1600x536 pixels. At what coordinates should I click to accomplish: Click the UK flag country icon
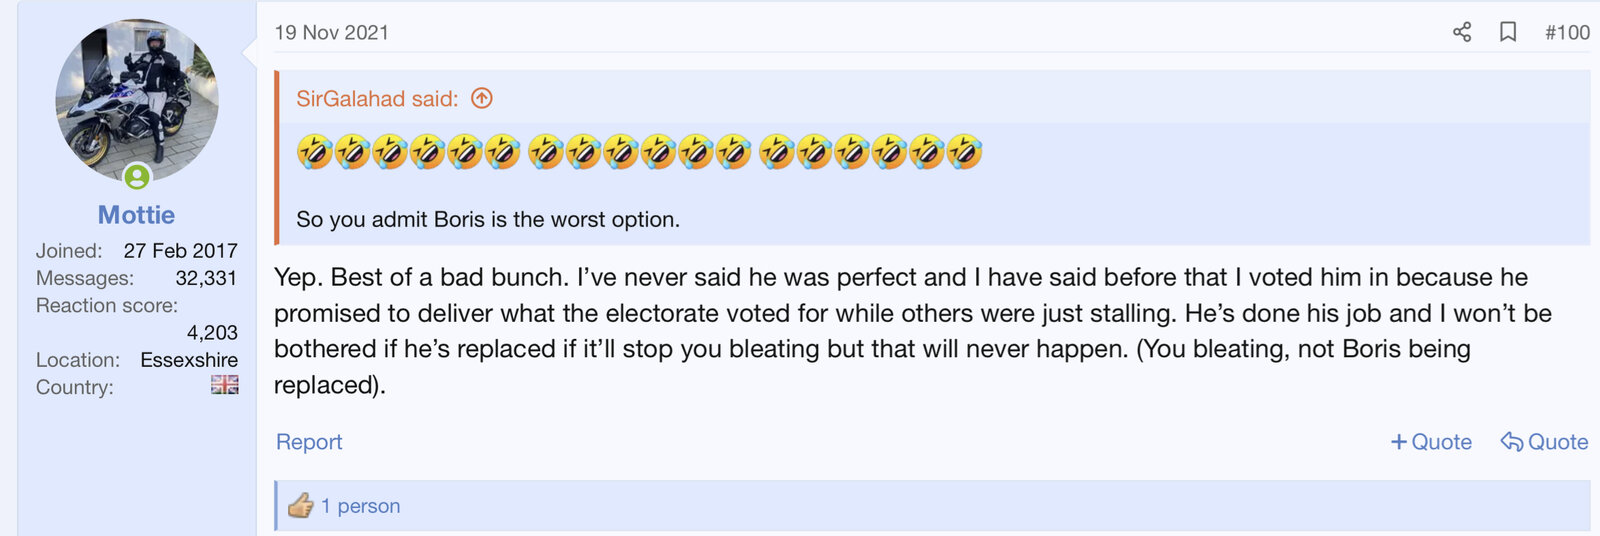[225, 385]
